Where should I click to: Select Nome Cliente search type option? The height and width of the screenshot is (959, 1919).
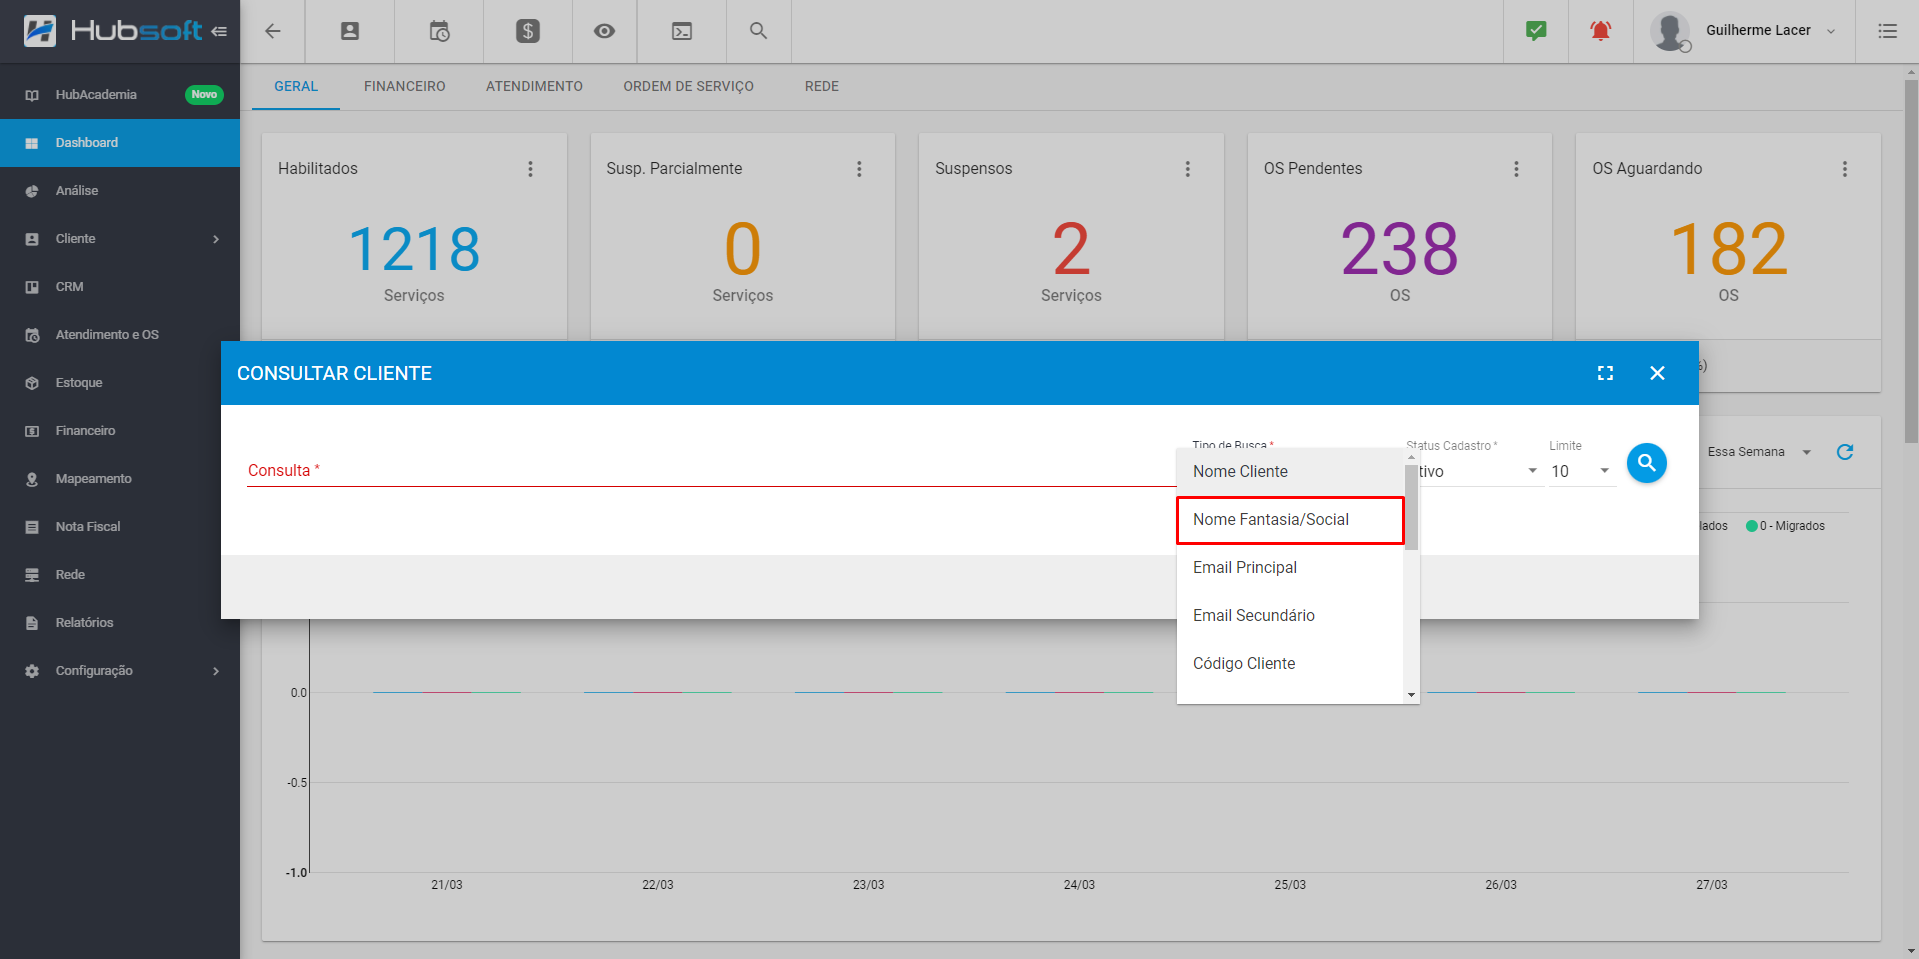[1290, 472]
